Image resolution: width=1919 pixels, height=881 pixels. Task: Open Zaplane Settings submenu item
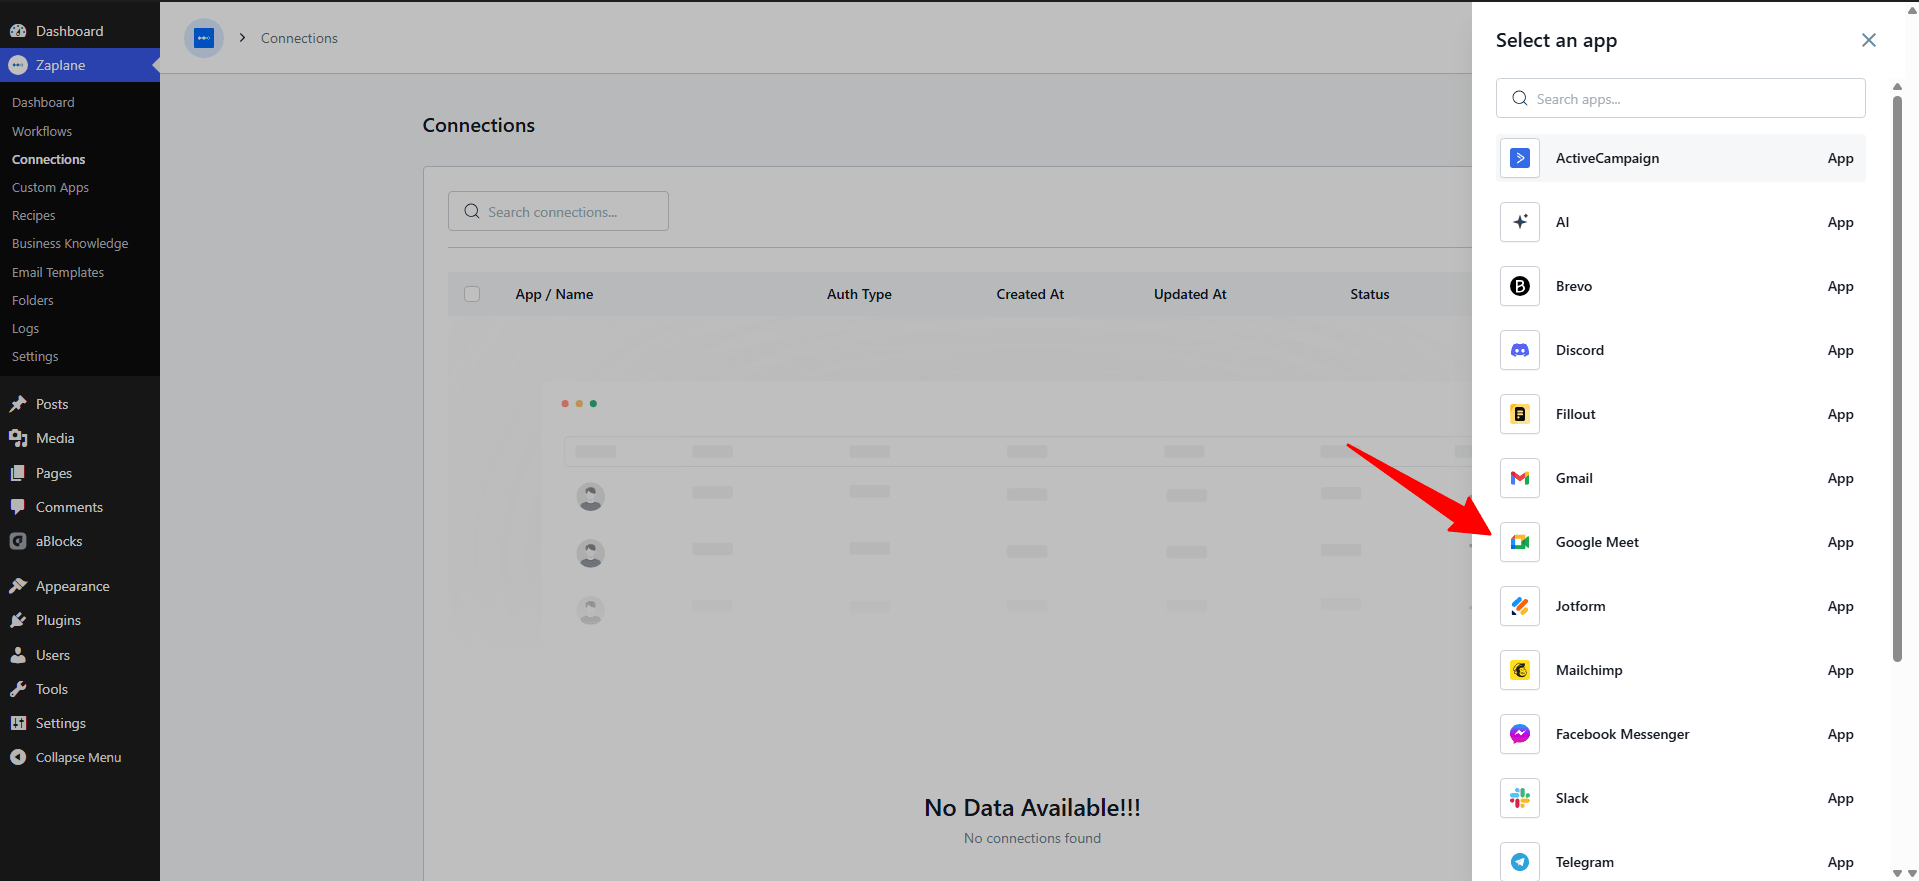pos(35,356)
